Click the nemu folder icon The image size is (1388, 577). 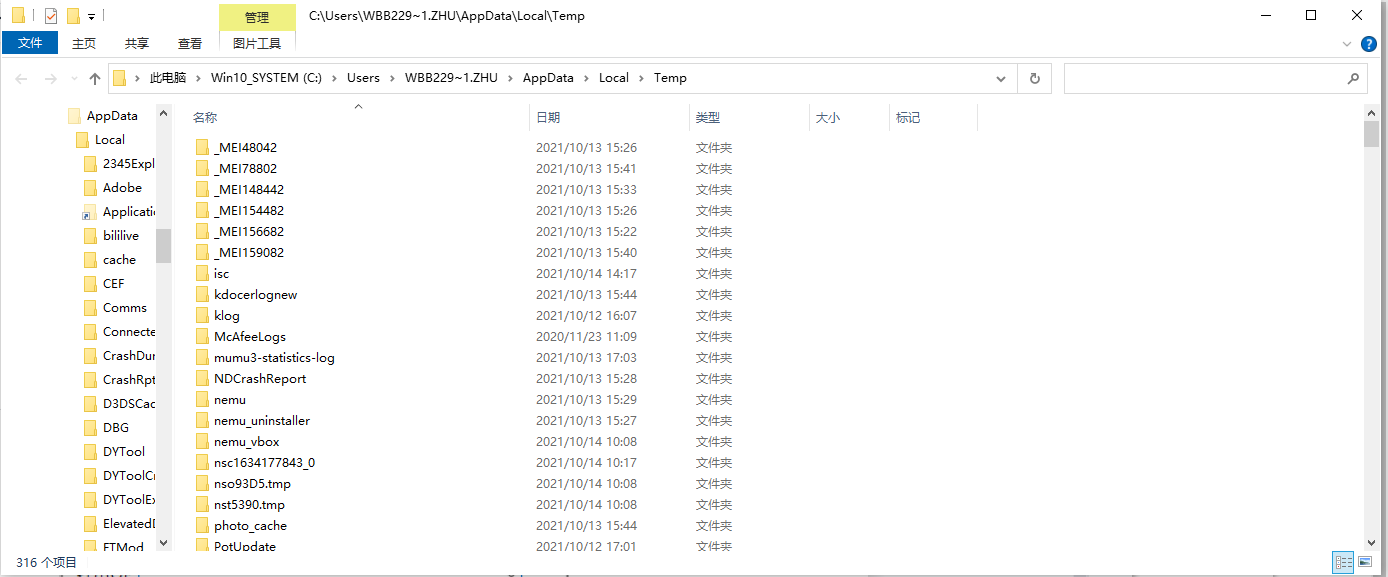point(202,400)
